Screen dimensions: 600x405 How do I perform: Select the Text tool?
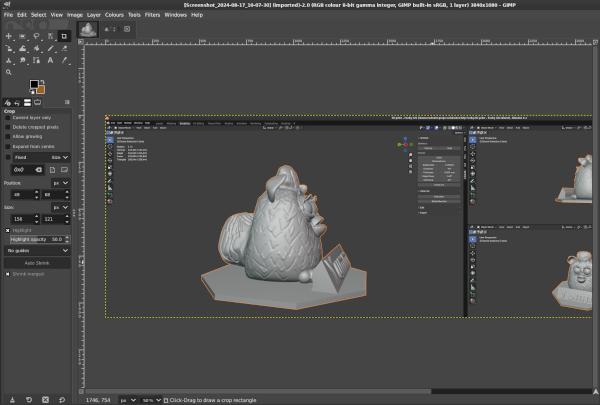50,60
